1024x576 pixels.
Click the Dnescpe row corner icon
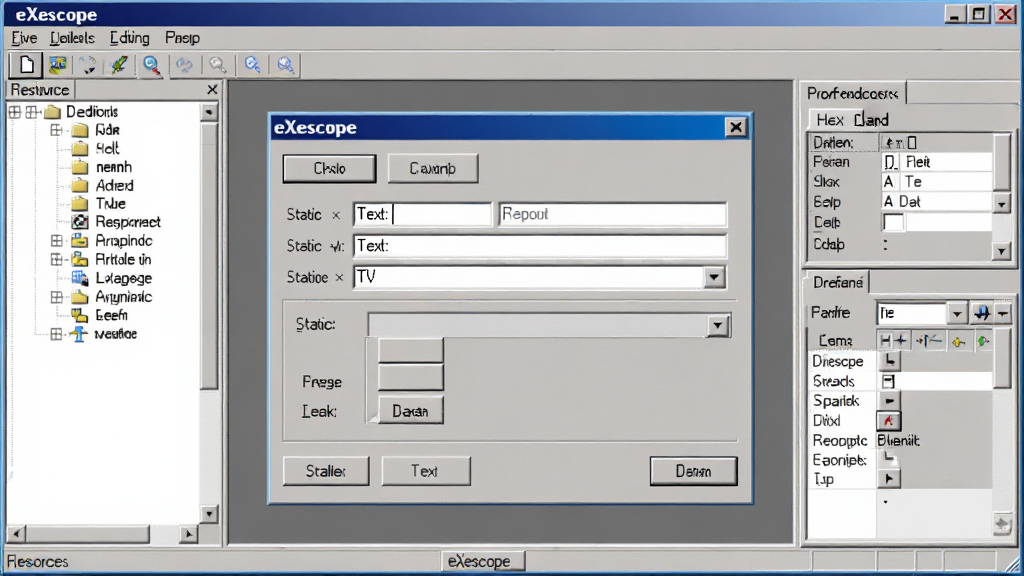[x=889, y=360]
